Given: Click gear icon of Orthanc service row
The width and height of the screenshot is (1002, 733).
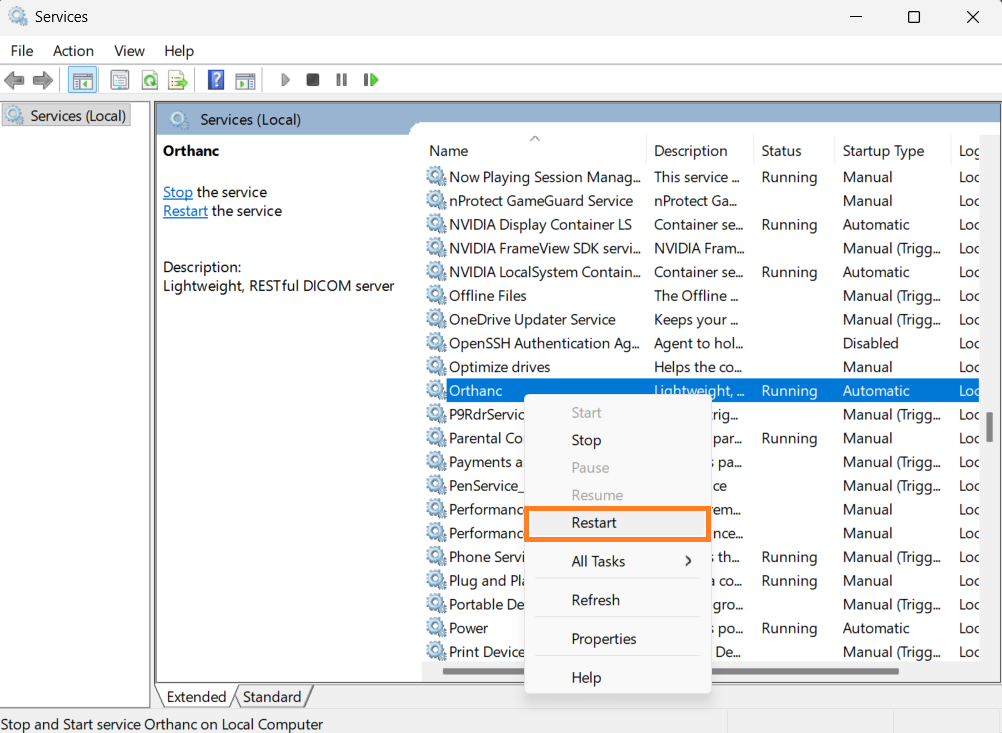Looking at the screenshot, I should [436, 390].
